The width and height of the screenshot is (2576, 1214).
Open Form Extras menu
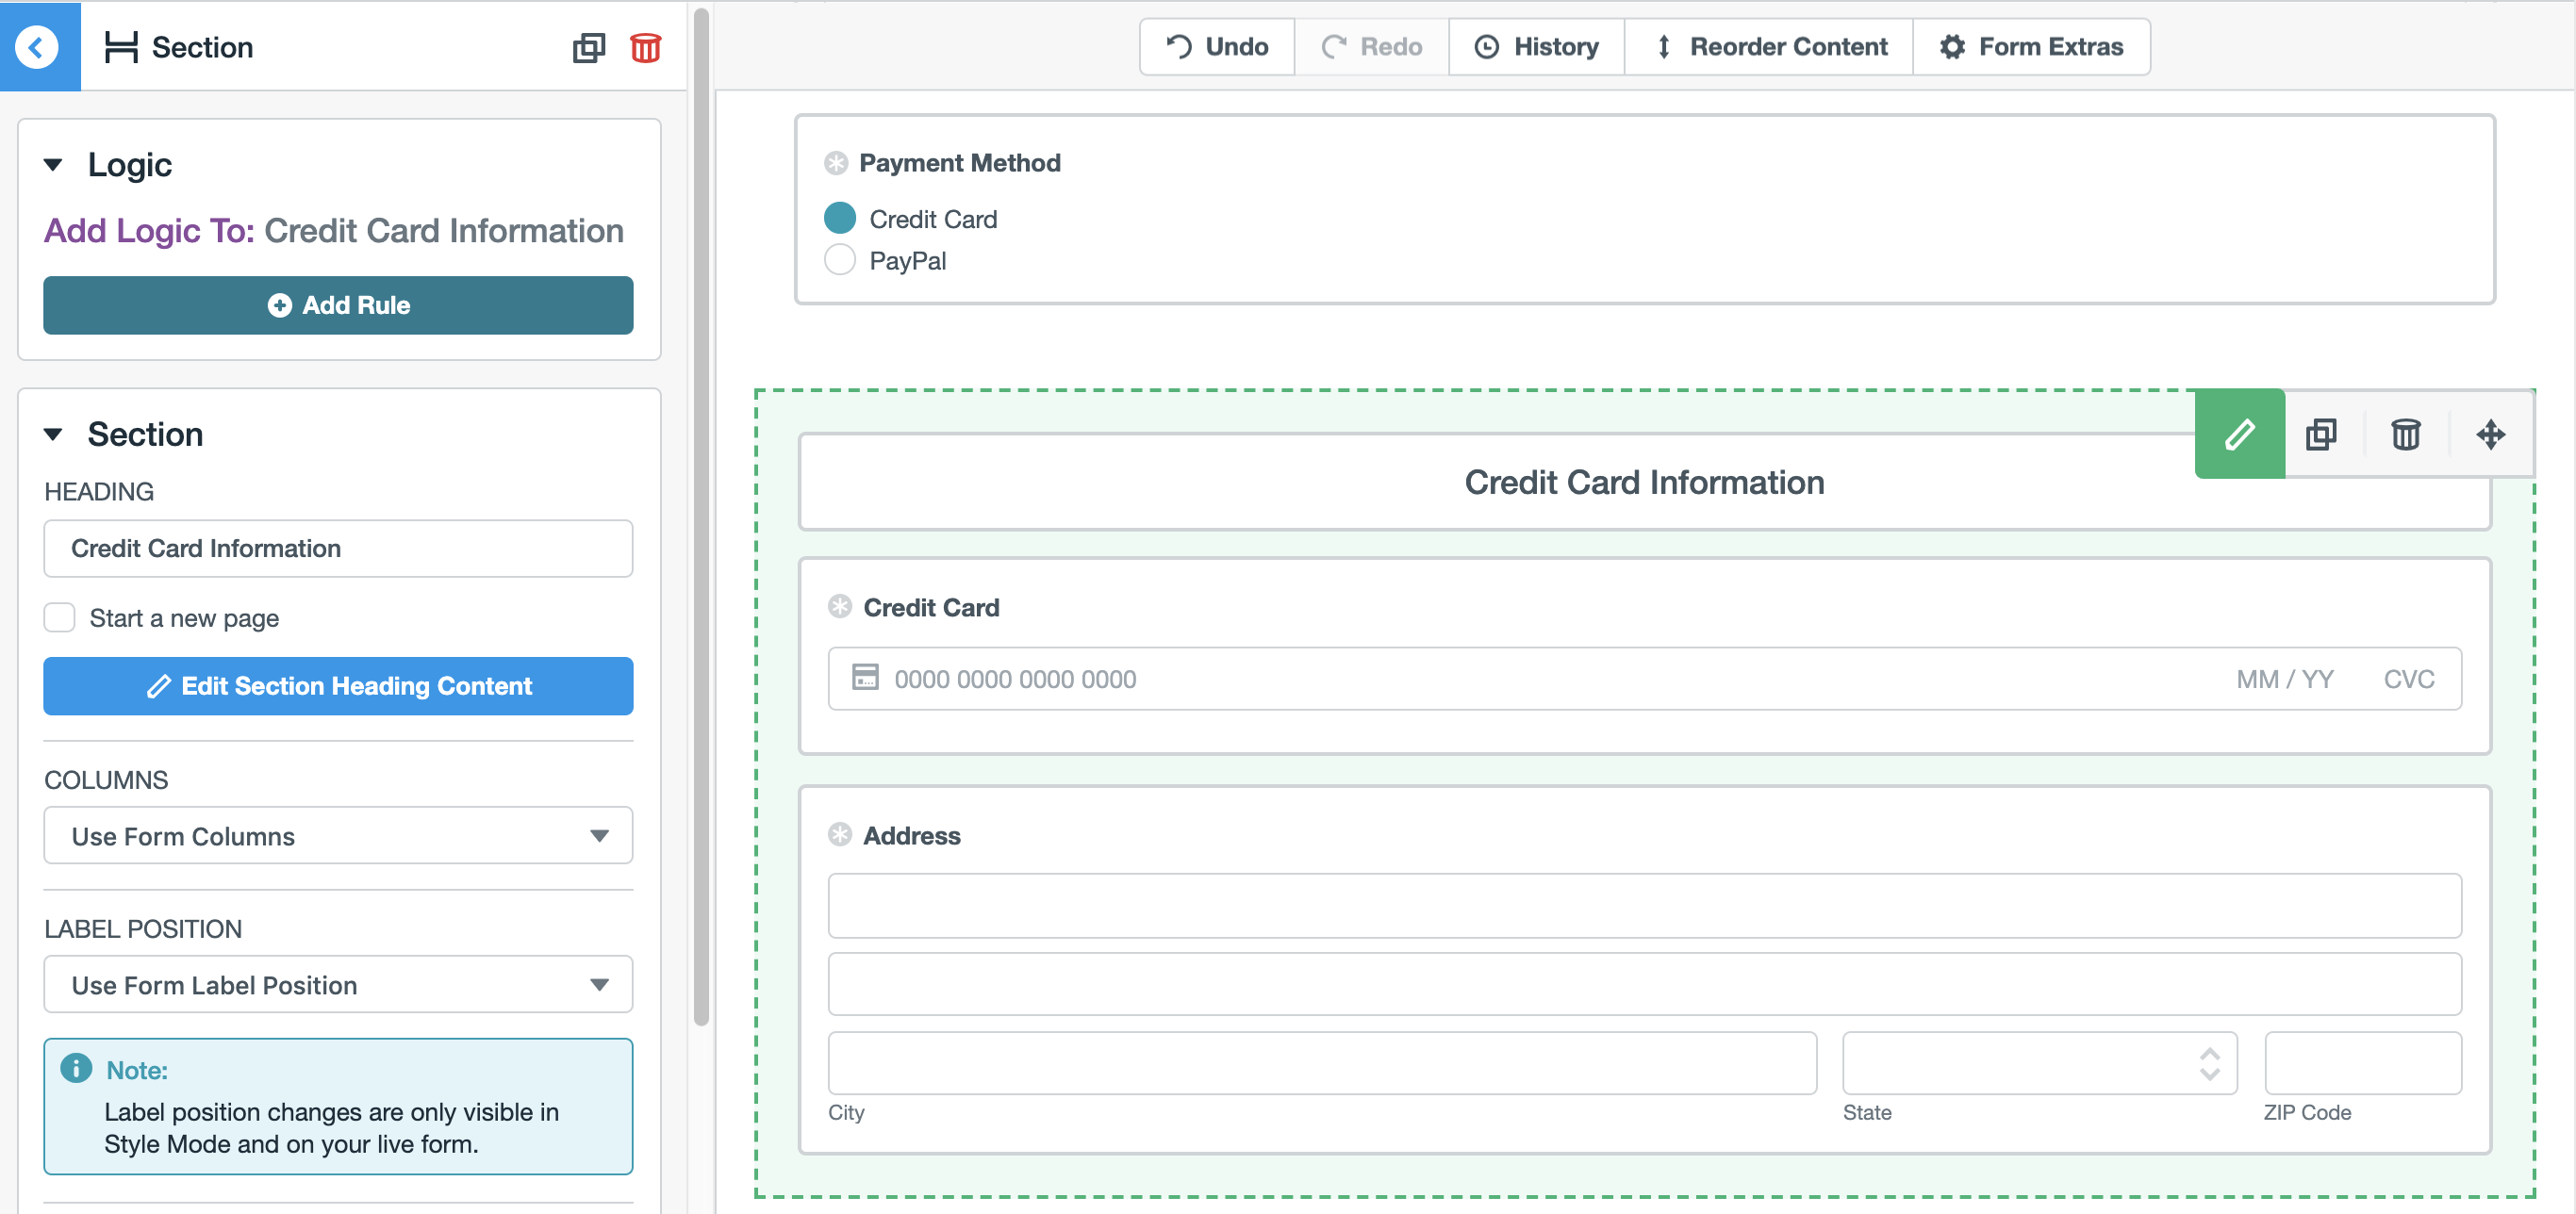(x=2031, y=47)
